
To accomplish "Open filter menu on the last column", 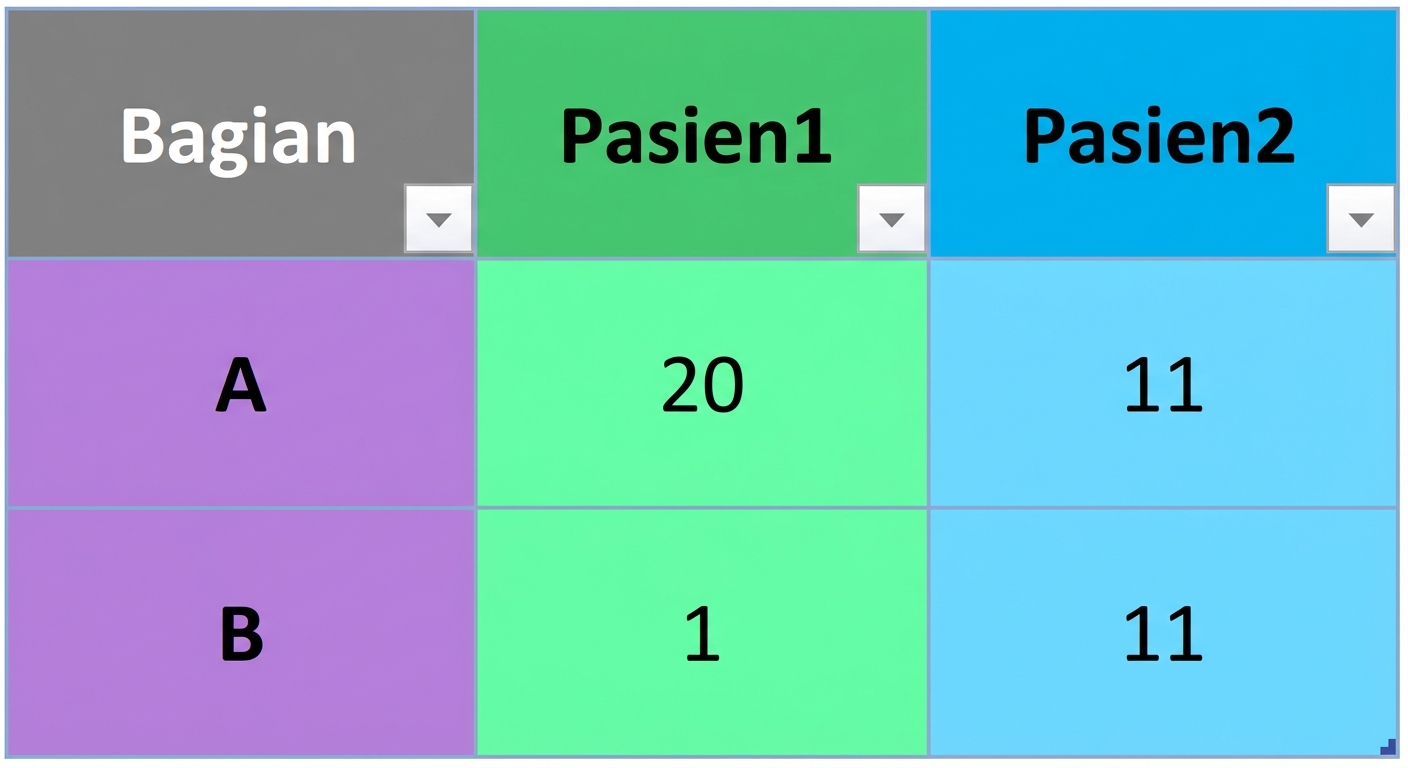I will [1361, 217].
